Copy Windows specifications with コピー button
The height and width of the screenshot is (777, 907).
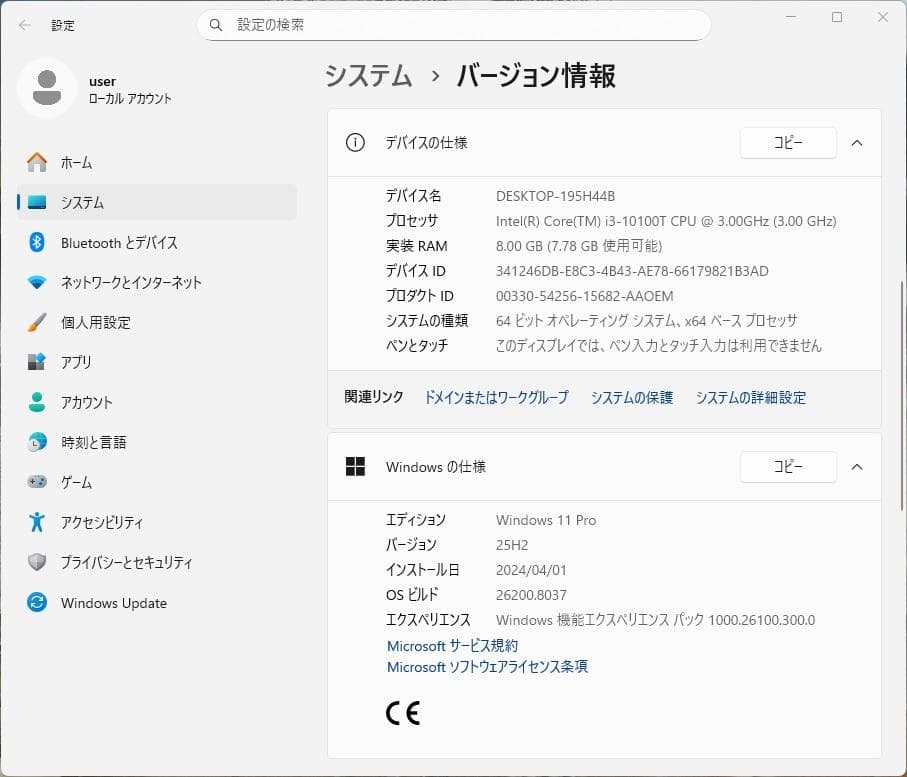(788, 466)
